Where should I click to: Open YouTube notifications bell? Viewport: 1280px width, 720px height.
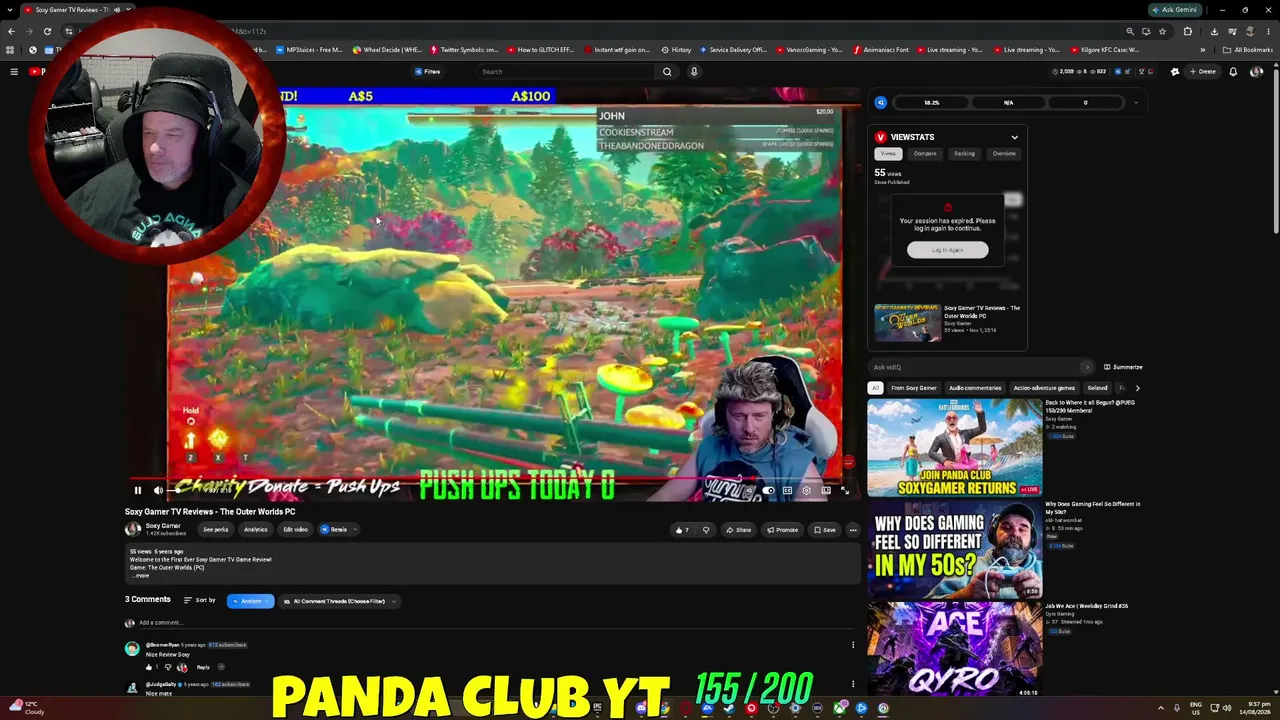1233,72
